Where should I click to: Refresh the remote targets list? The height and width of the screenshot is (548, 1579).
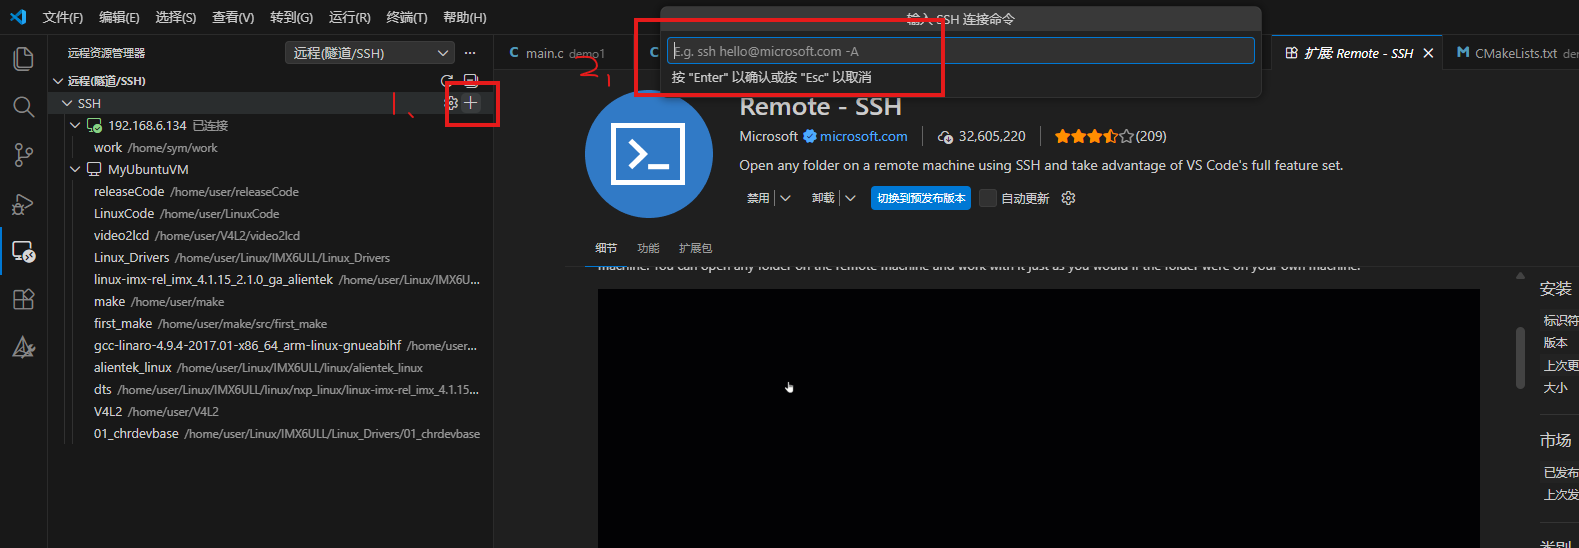click(x=447, y=81)
